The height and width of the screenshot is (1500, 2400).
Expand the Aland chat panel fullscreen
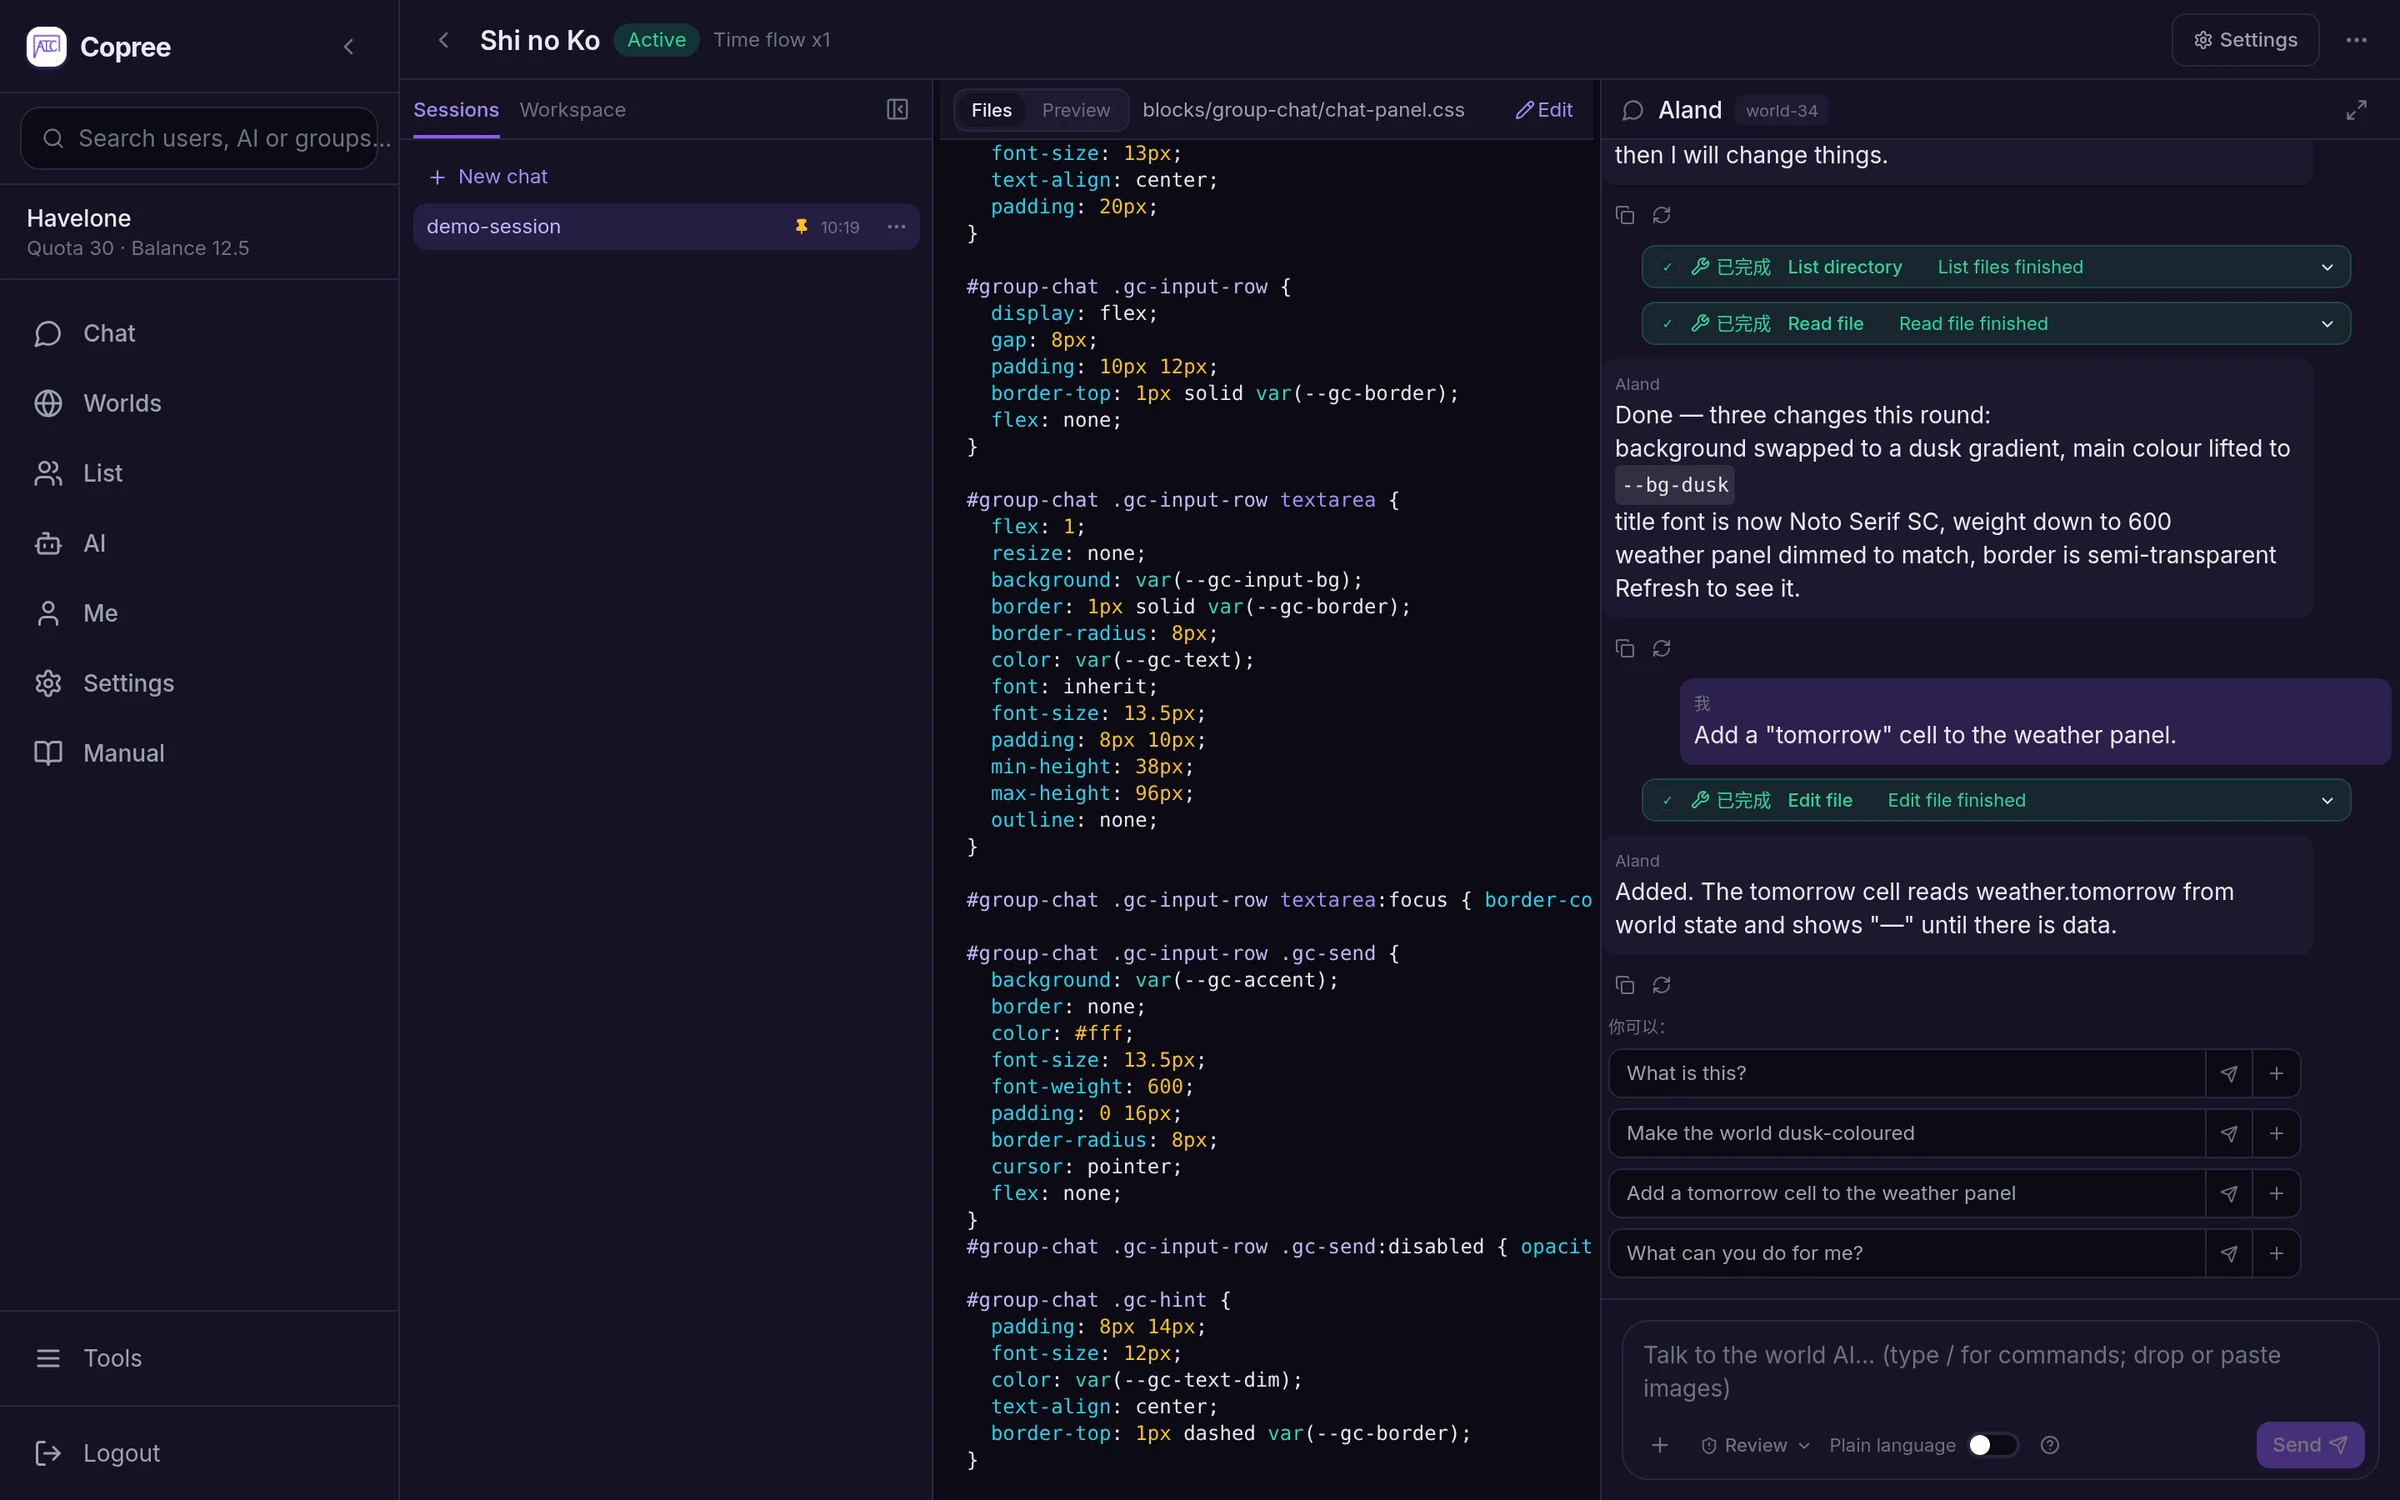(2356, 110)
